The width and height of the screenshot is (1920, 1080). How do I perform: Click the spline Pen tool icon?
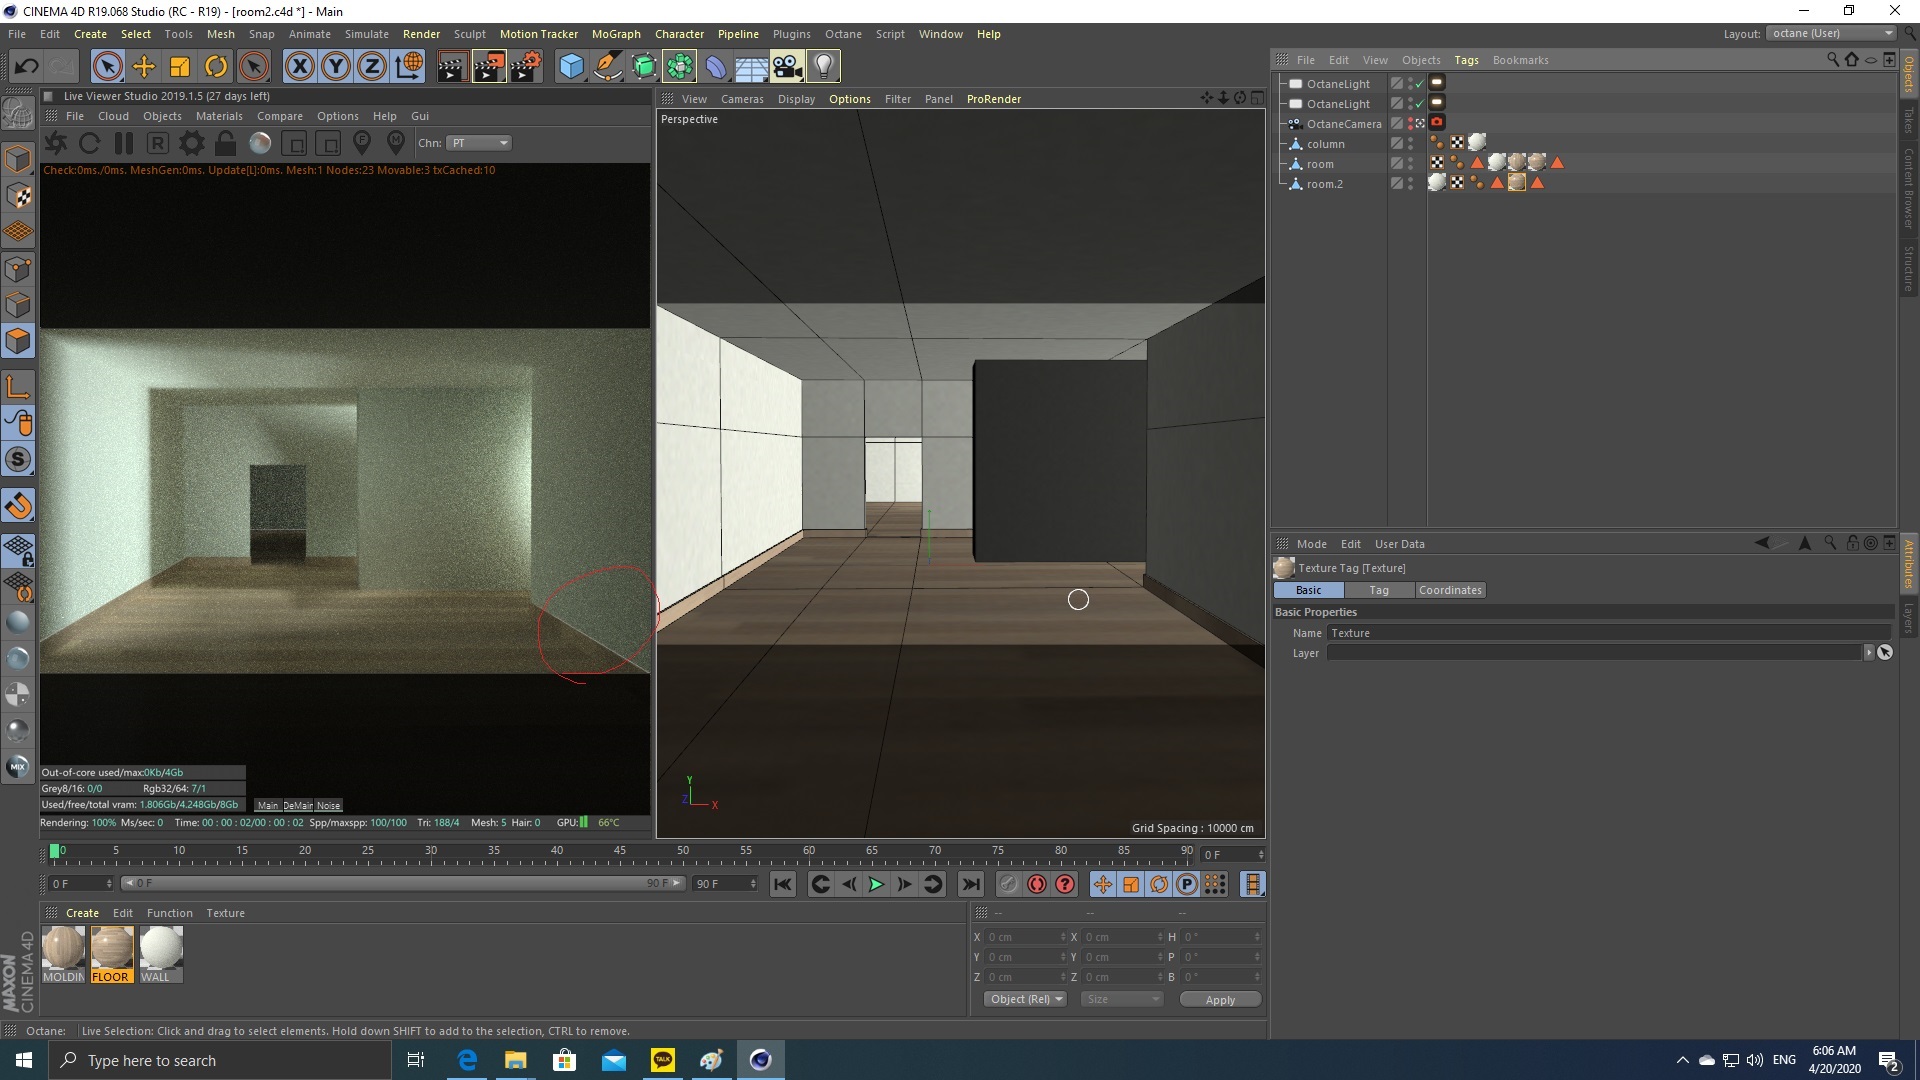coord(607,67)
